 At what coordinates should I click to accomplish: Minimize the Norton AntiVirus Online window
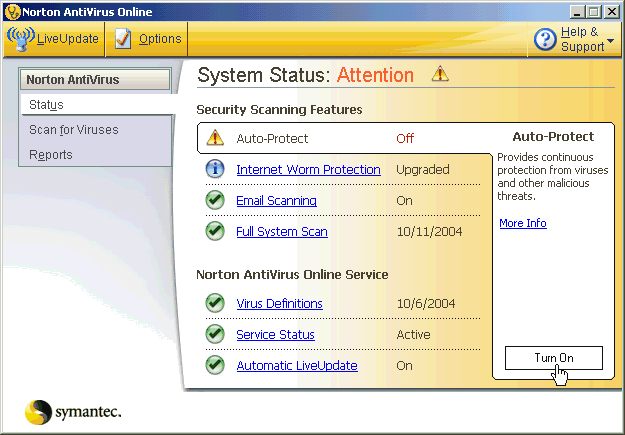coord(578,11)
